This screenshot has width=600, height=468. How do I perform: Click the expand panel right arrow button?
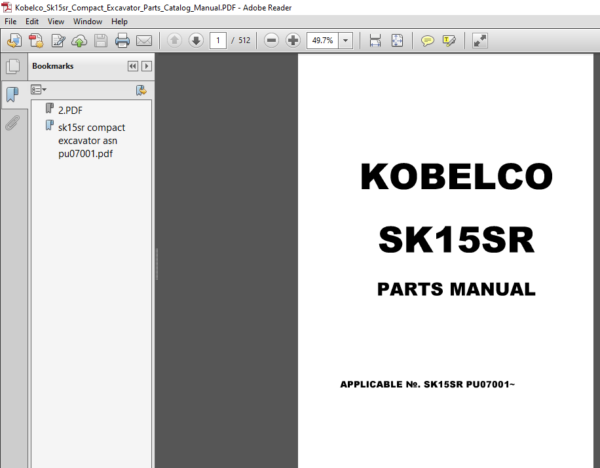point(146,66)
